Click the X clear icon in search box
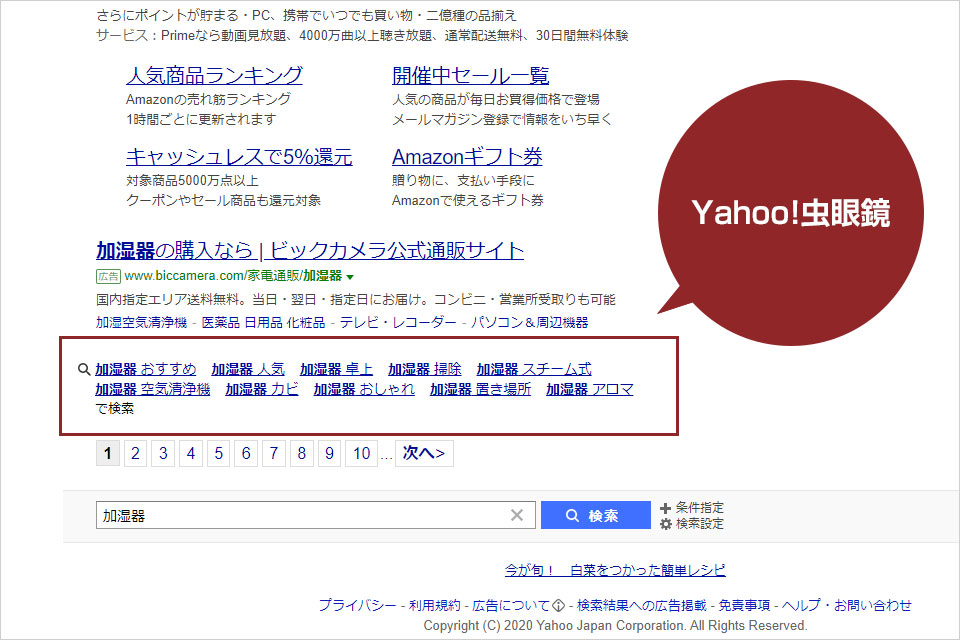This screenshot has height=640, width=960. click(517, 515)
